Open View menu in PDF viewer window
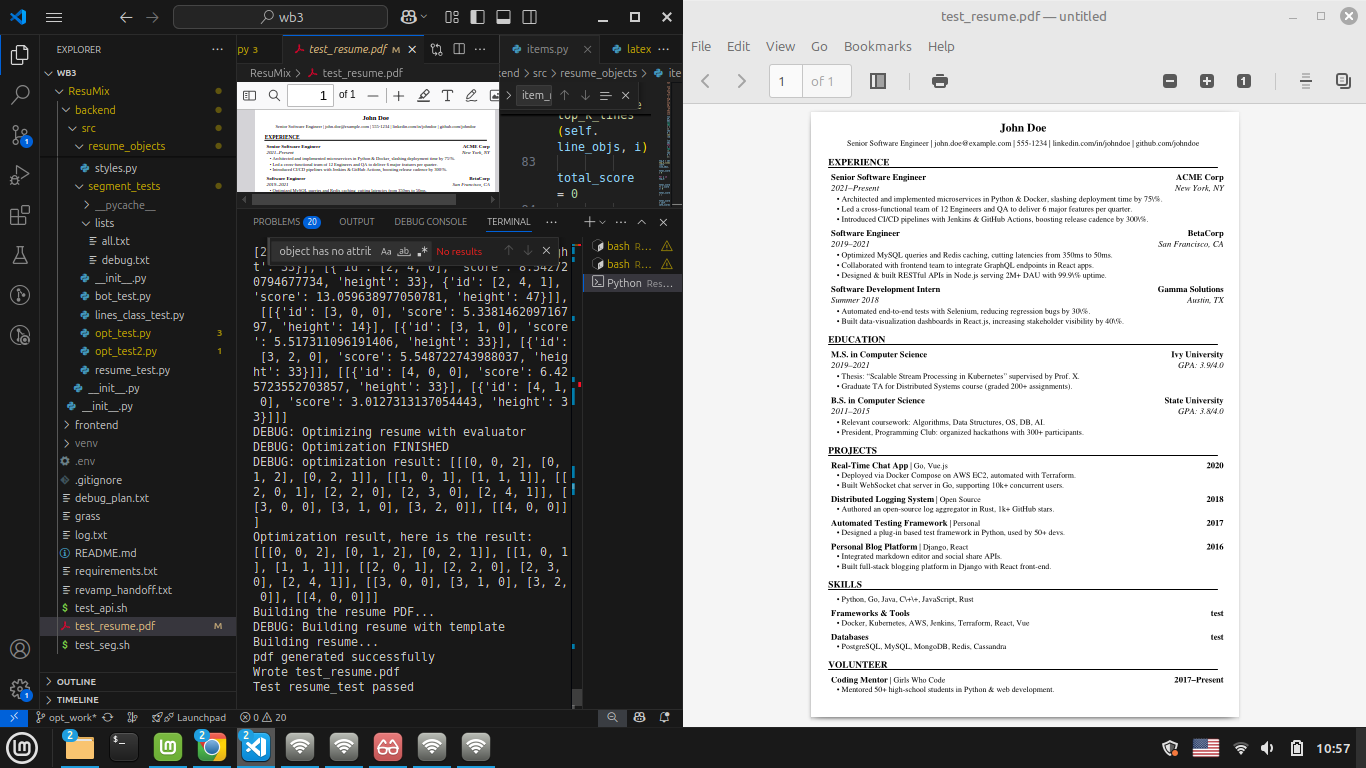The width and height of the screenshot is (1366, 768). click(x=780, y=46)
